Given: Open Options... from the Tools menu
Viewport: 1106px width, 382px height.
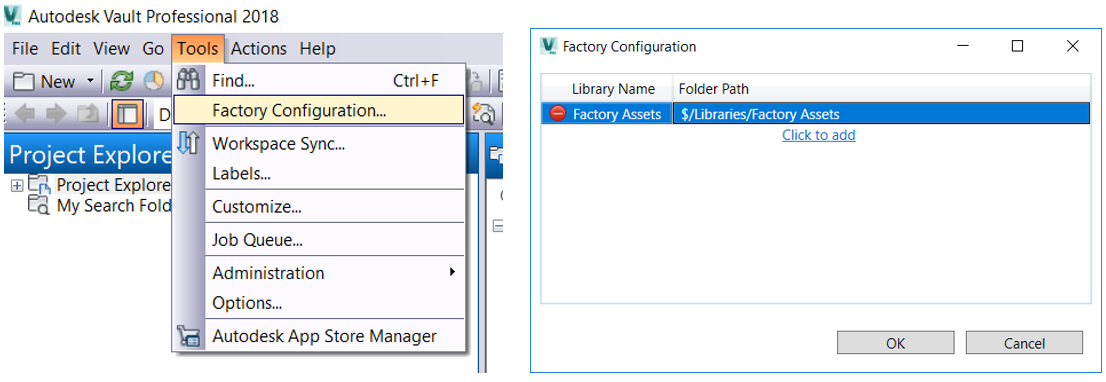Looking at the screenshot, I should click(319, 303).
